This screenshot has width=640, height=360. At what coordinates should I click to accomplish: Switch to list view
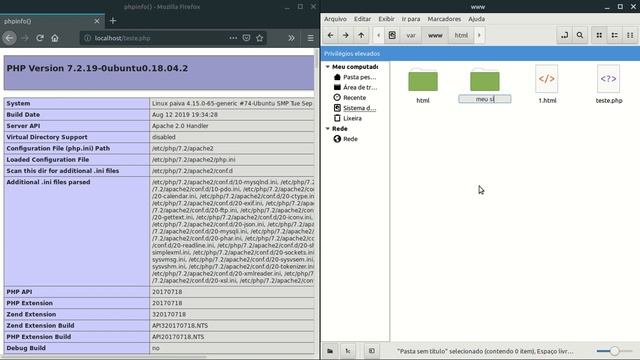coord(614,36)
